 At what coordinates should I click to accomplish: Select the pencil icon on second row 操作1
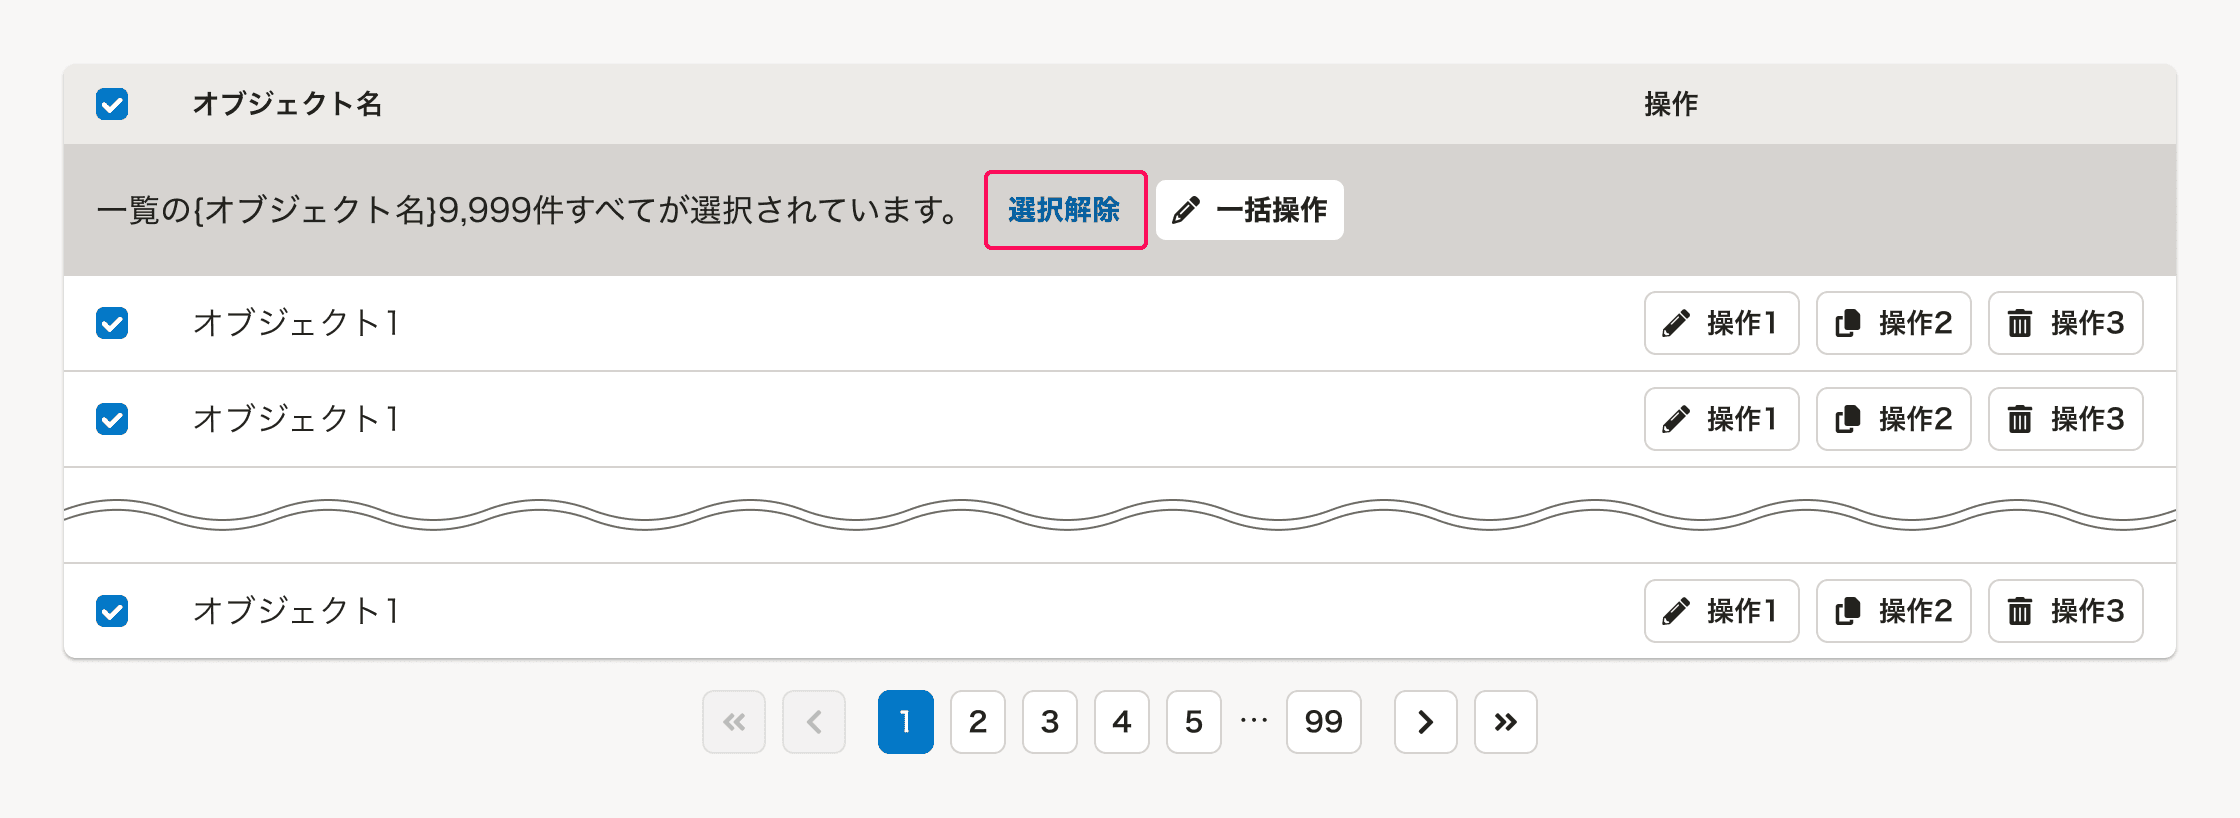click(1678, 419)
